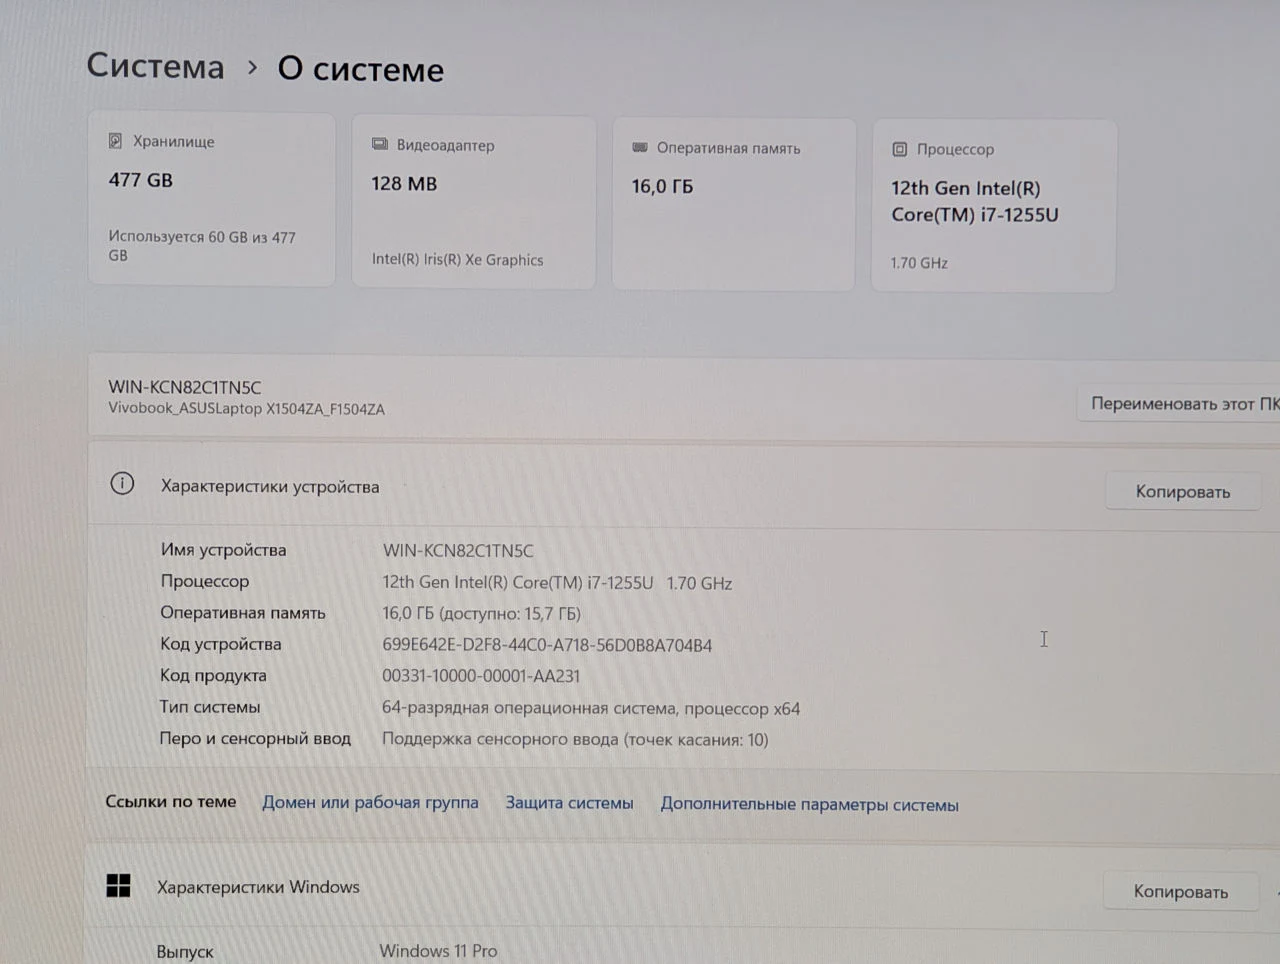Open the Хранилище 477 GB card
The width and height of the screenshot is (1280, 964).
tap(211, 199)
